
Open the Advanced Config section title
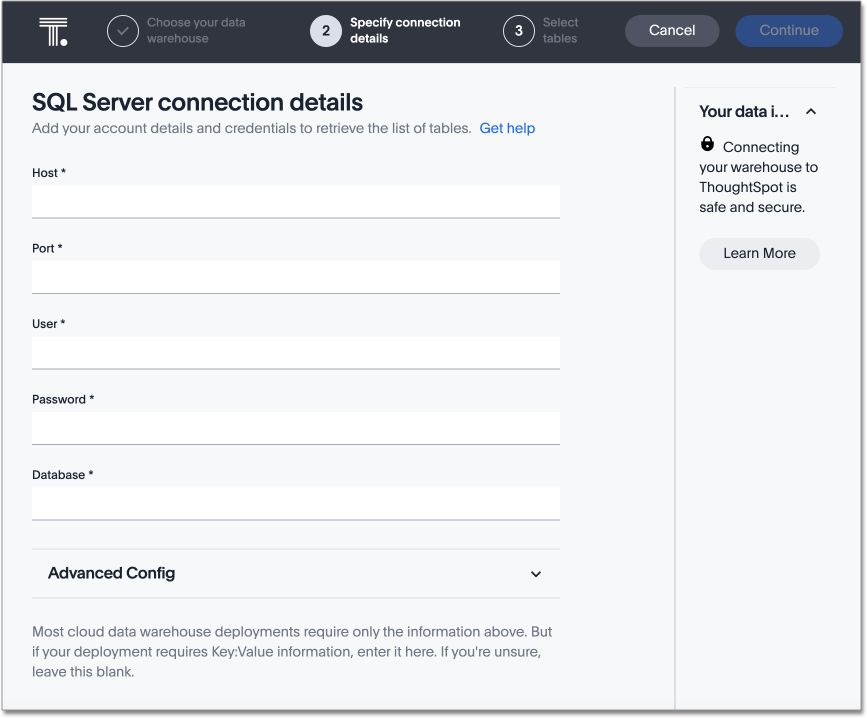pyautogui.click(x=112, y=573)
